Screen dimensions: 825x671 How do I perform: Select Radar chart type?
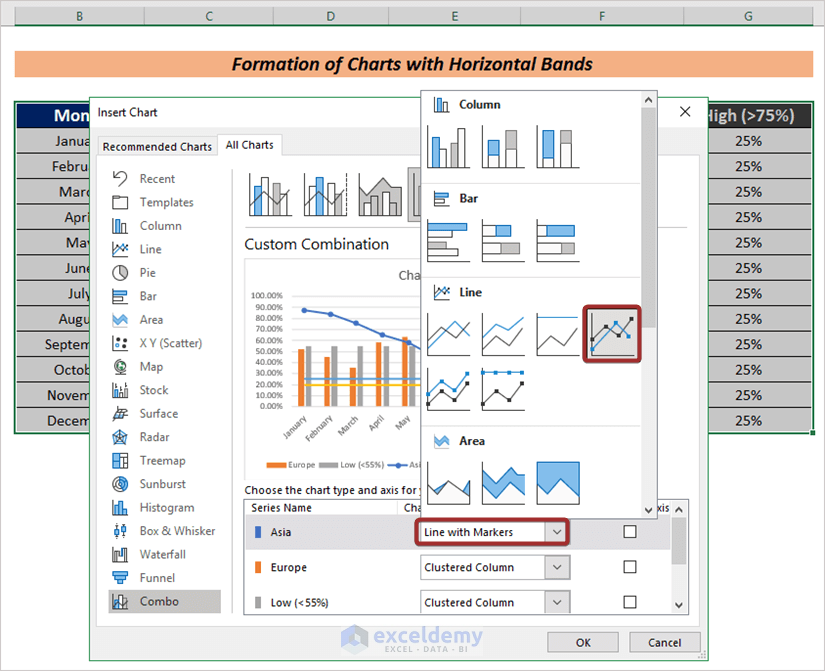pos(165,437)
